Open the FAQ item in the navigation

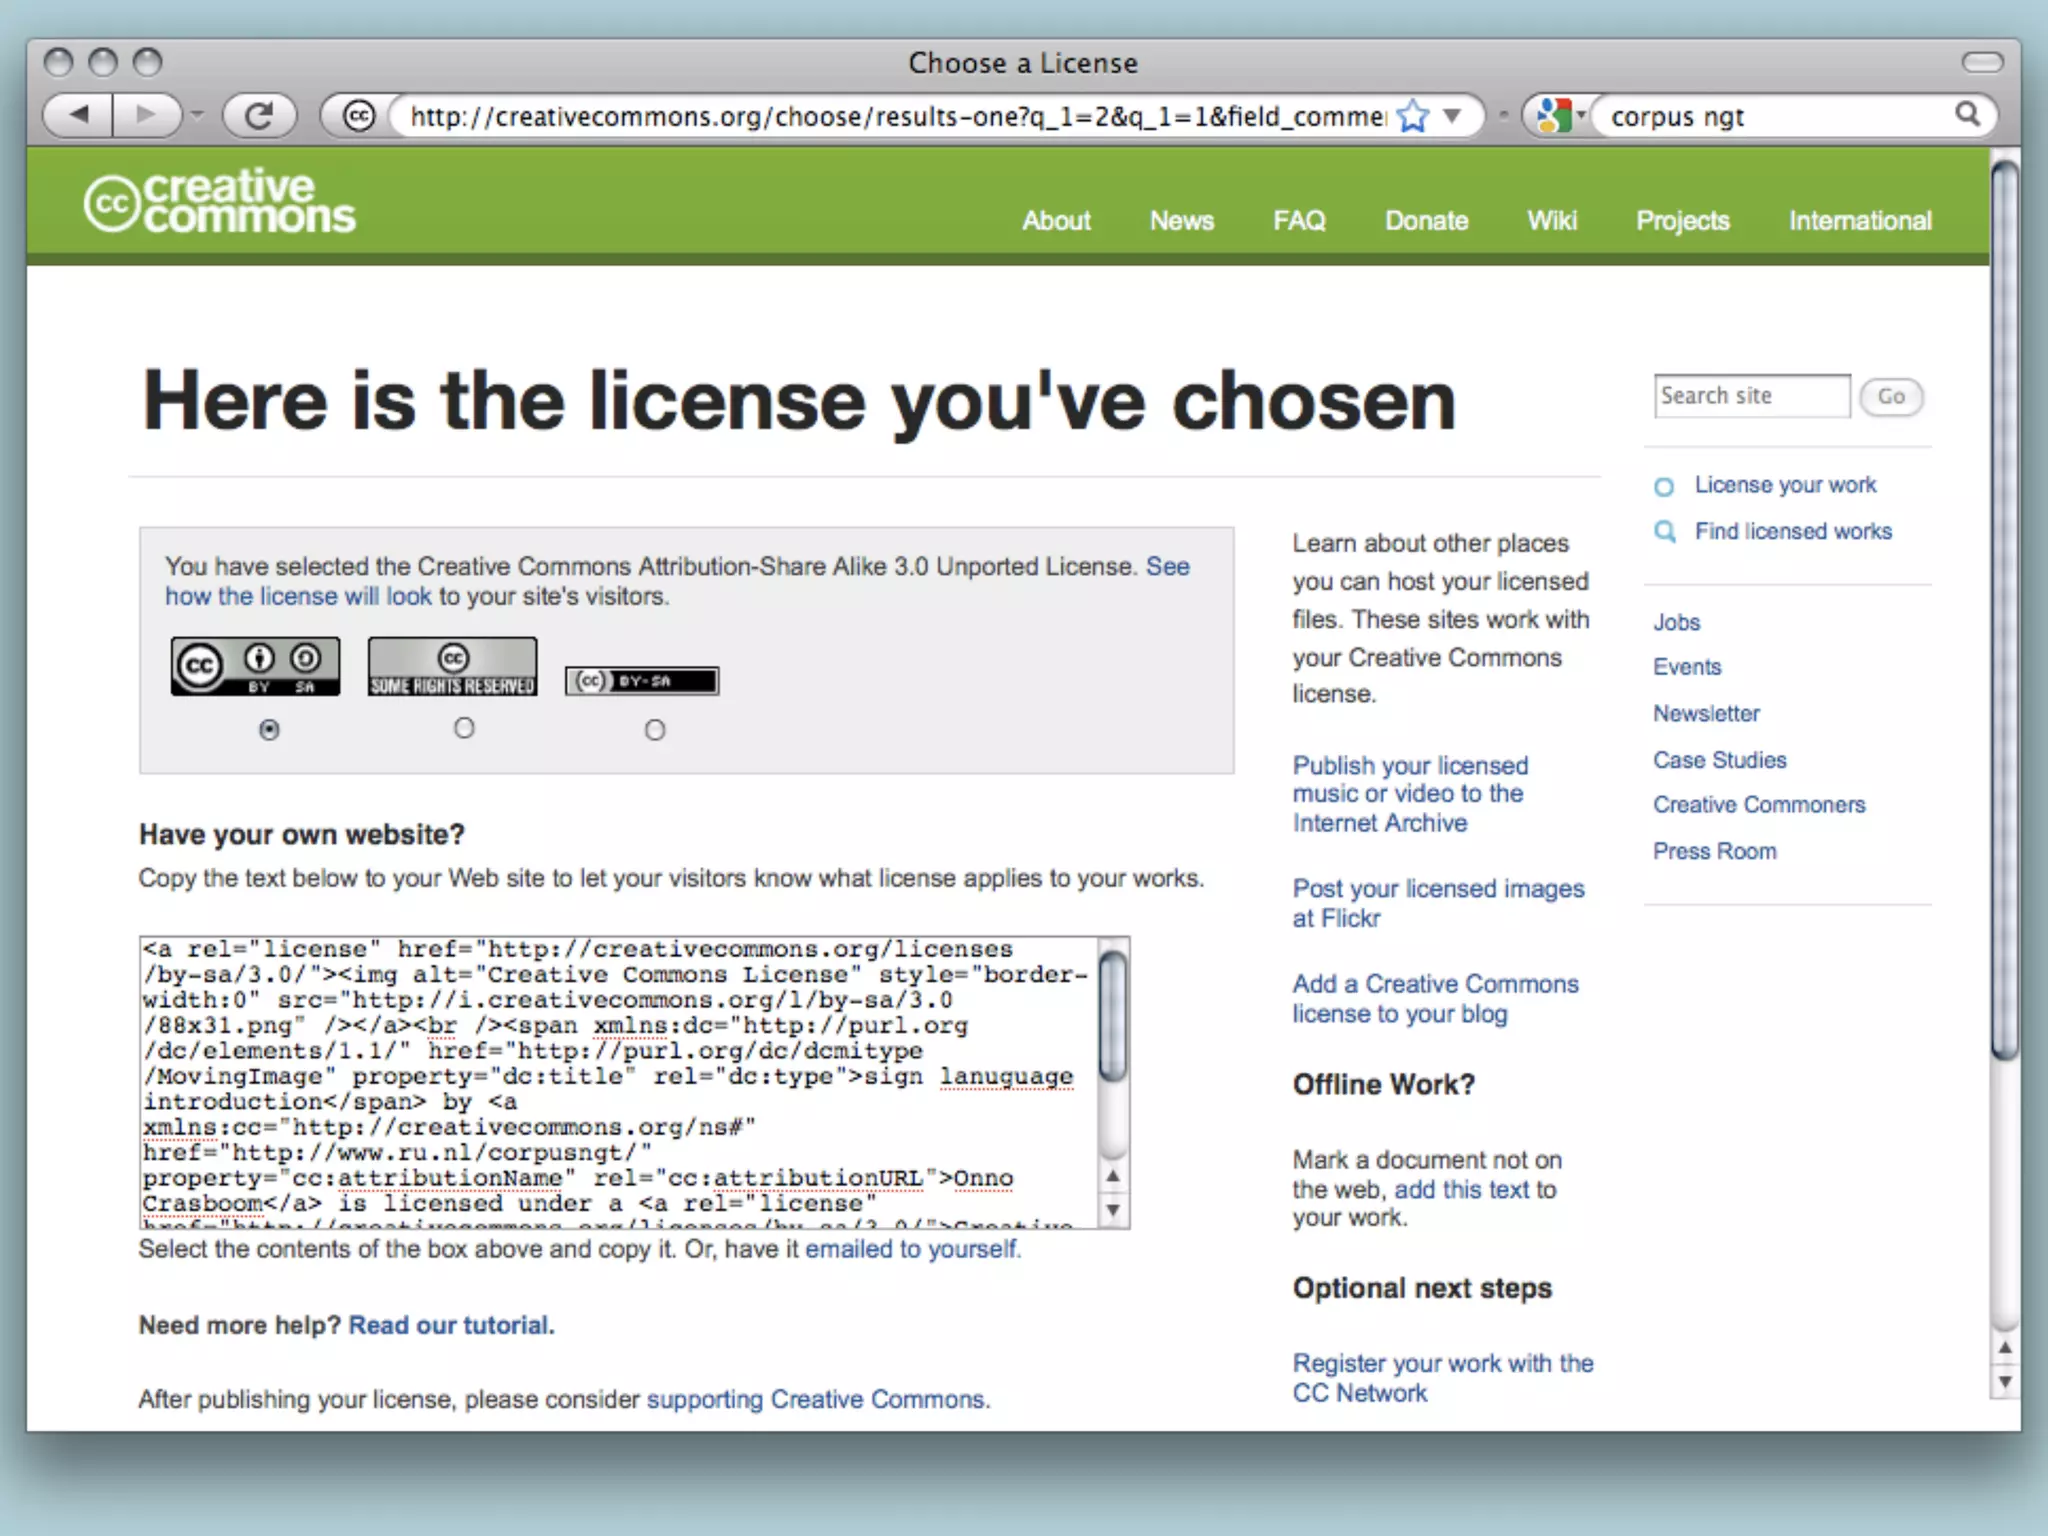pos(1299,221)
